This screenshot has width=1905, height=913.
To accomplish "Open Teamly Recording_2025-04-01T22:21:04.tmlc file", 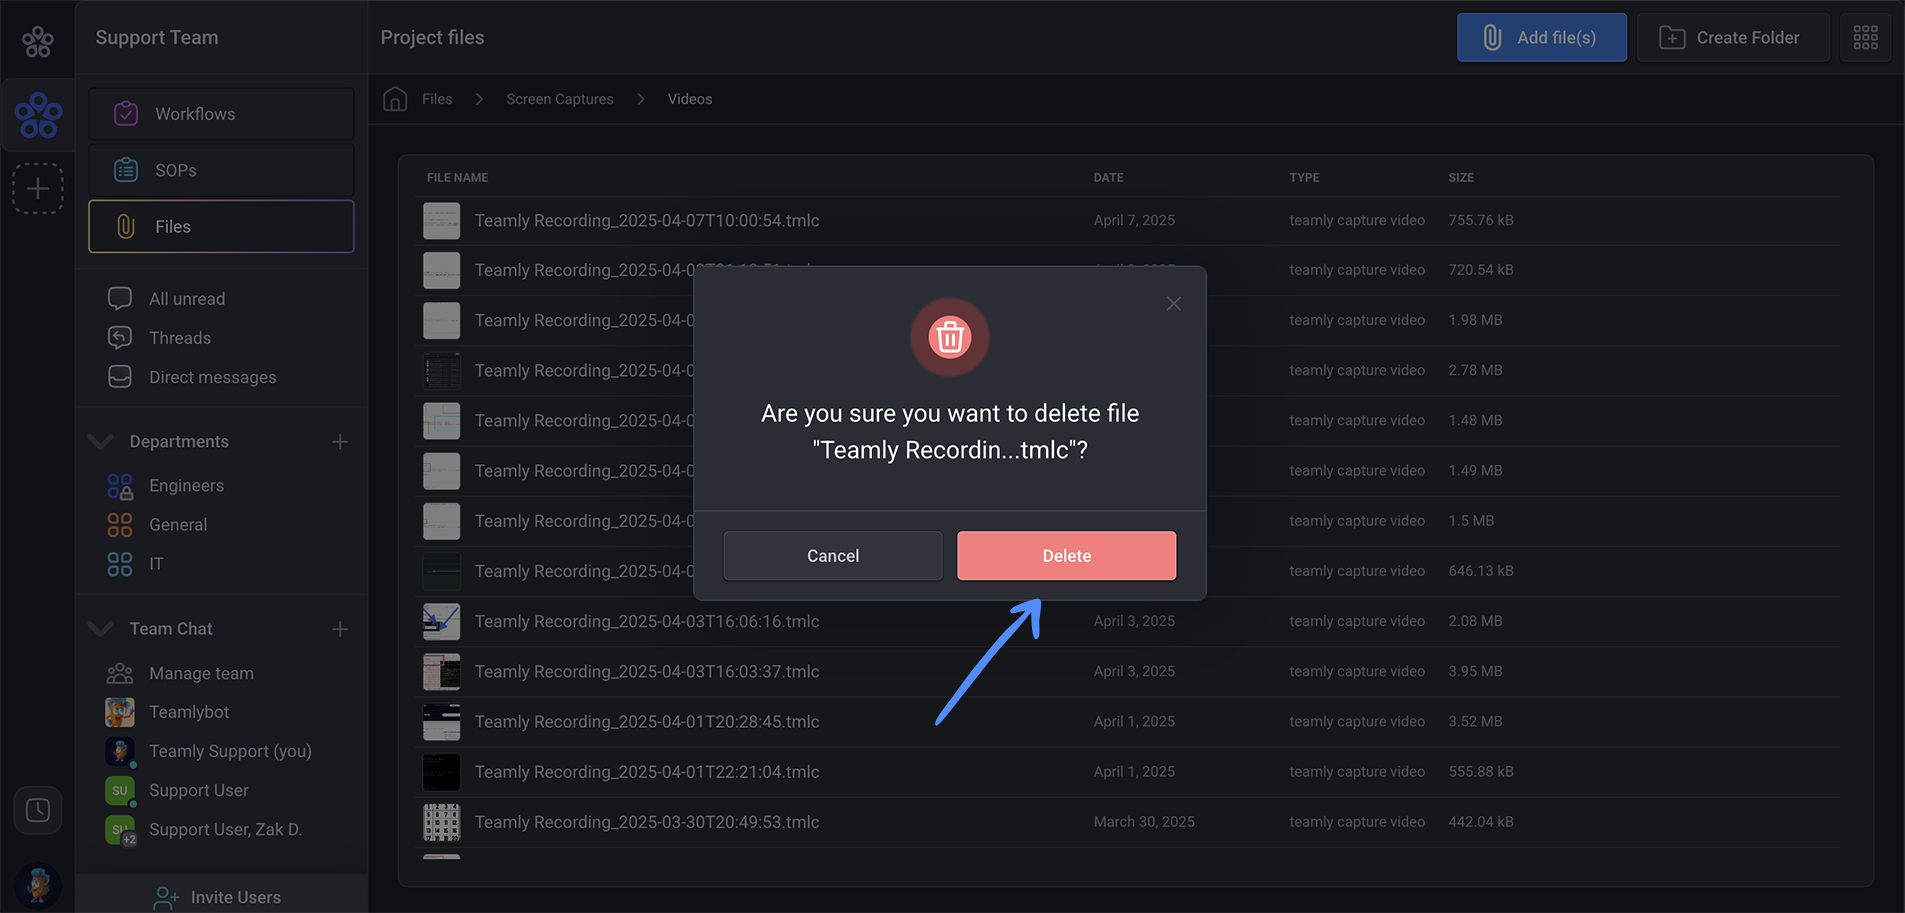I will (646, 771).
